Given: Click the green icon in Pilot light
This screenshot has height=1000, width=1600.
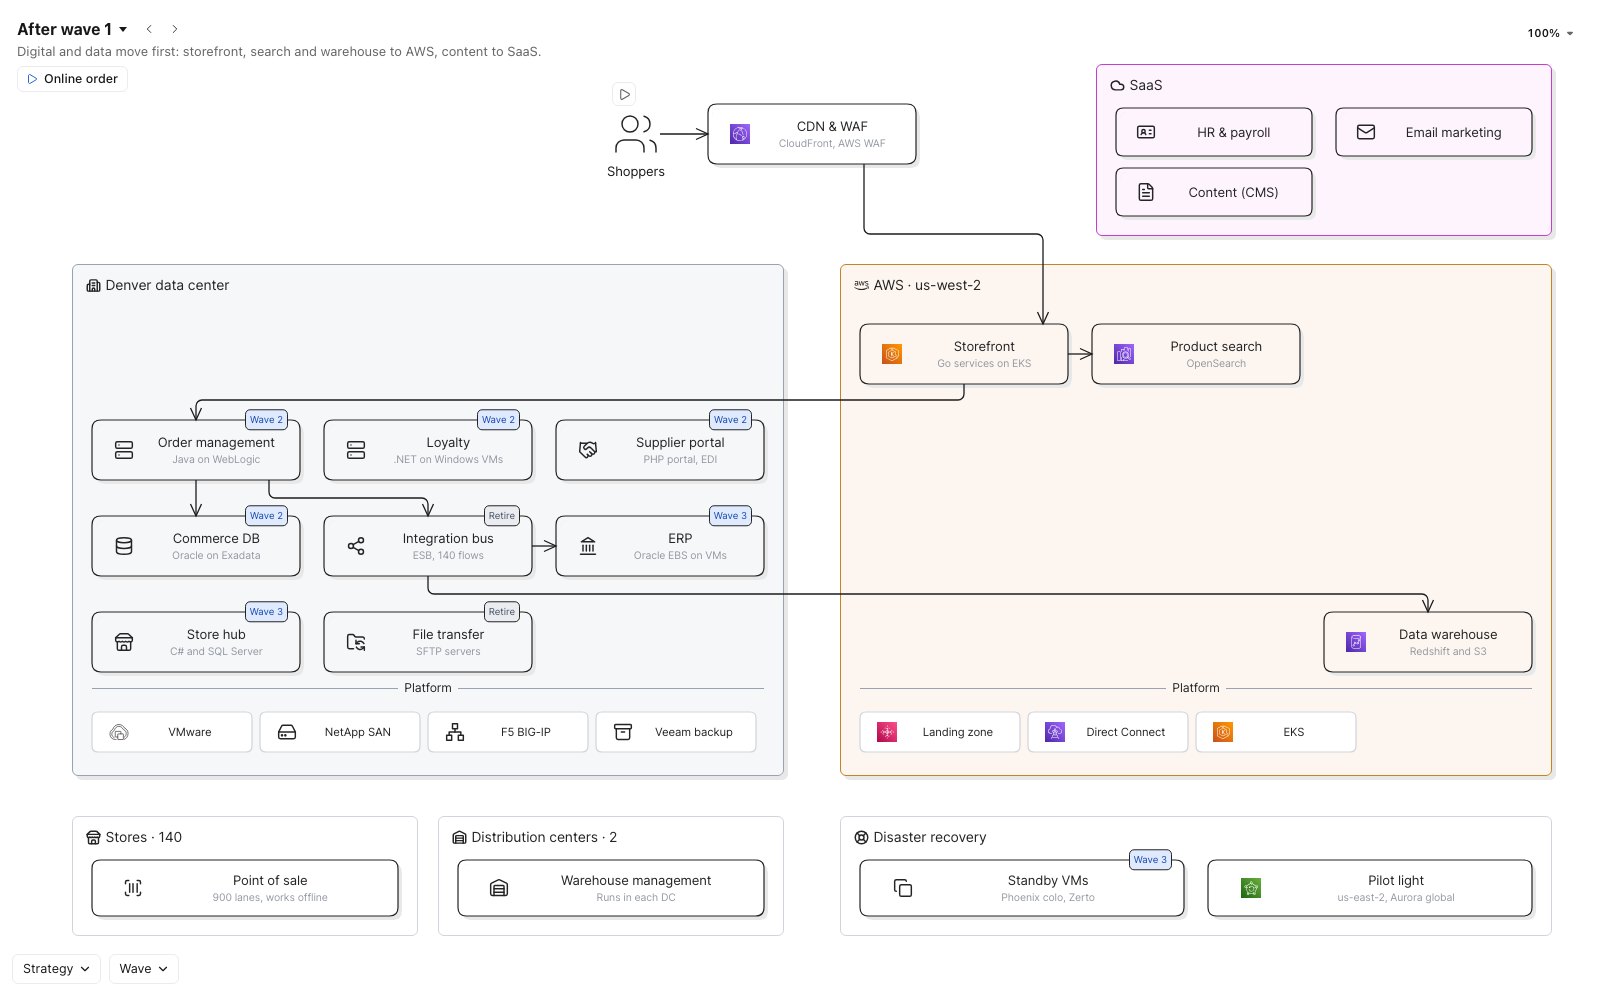Looking at the screenshot, I should point(1251,888).
